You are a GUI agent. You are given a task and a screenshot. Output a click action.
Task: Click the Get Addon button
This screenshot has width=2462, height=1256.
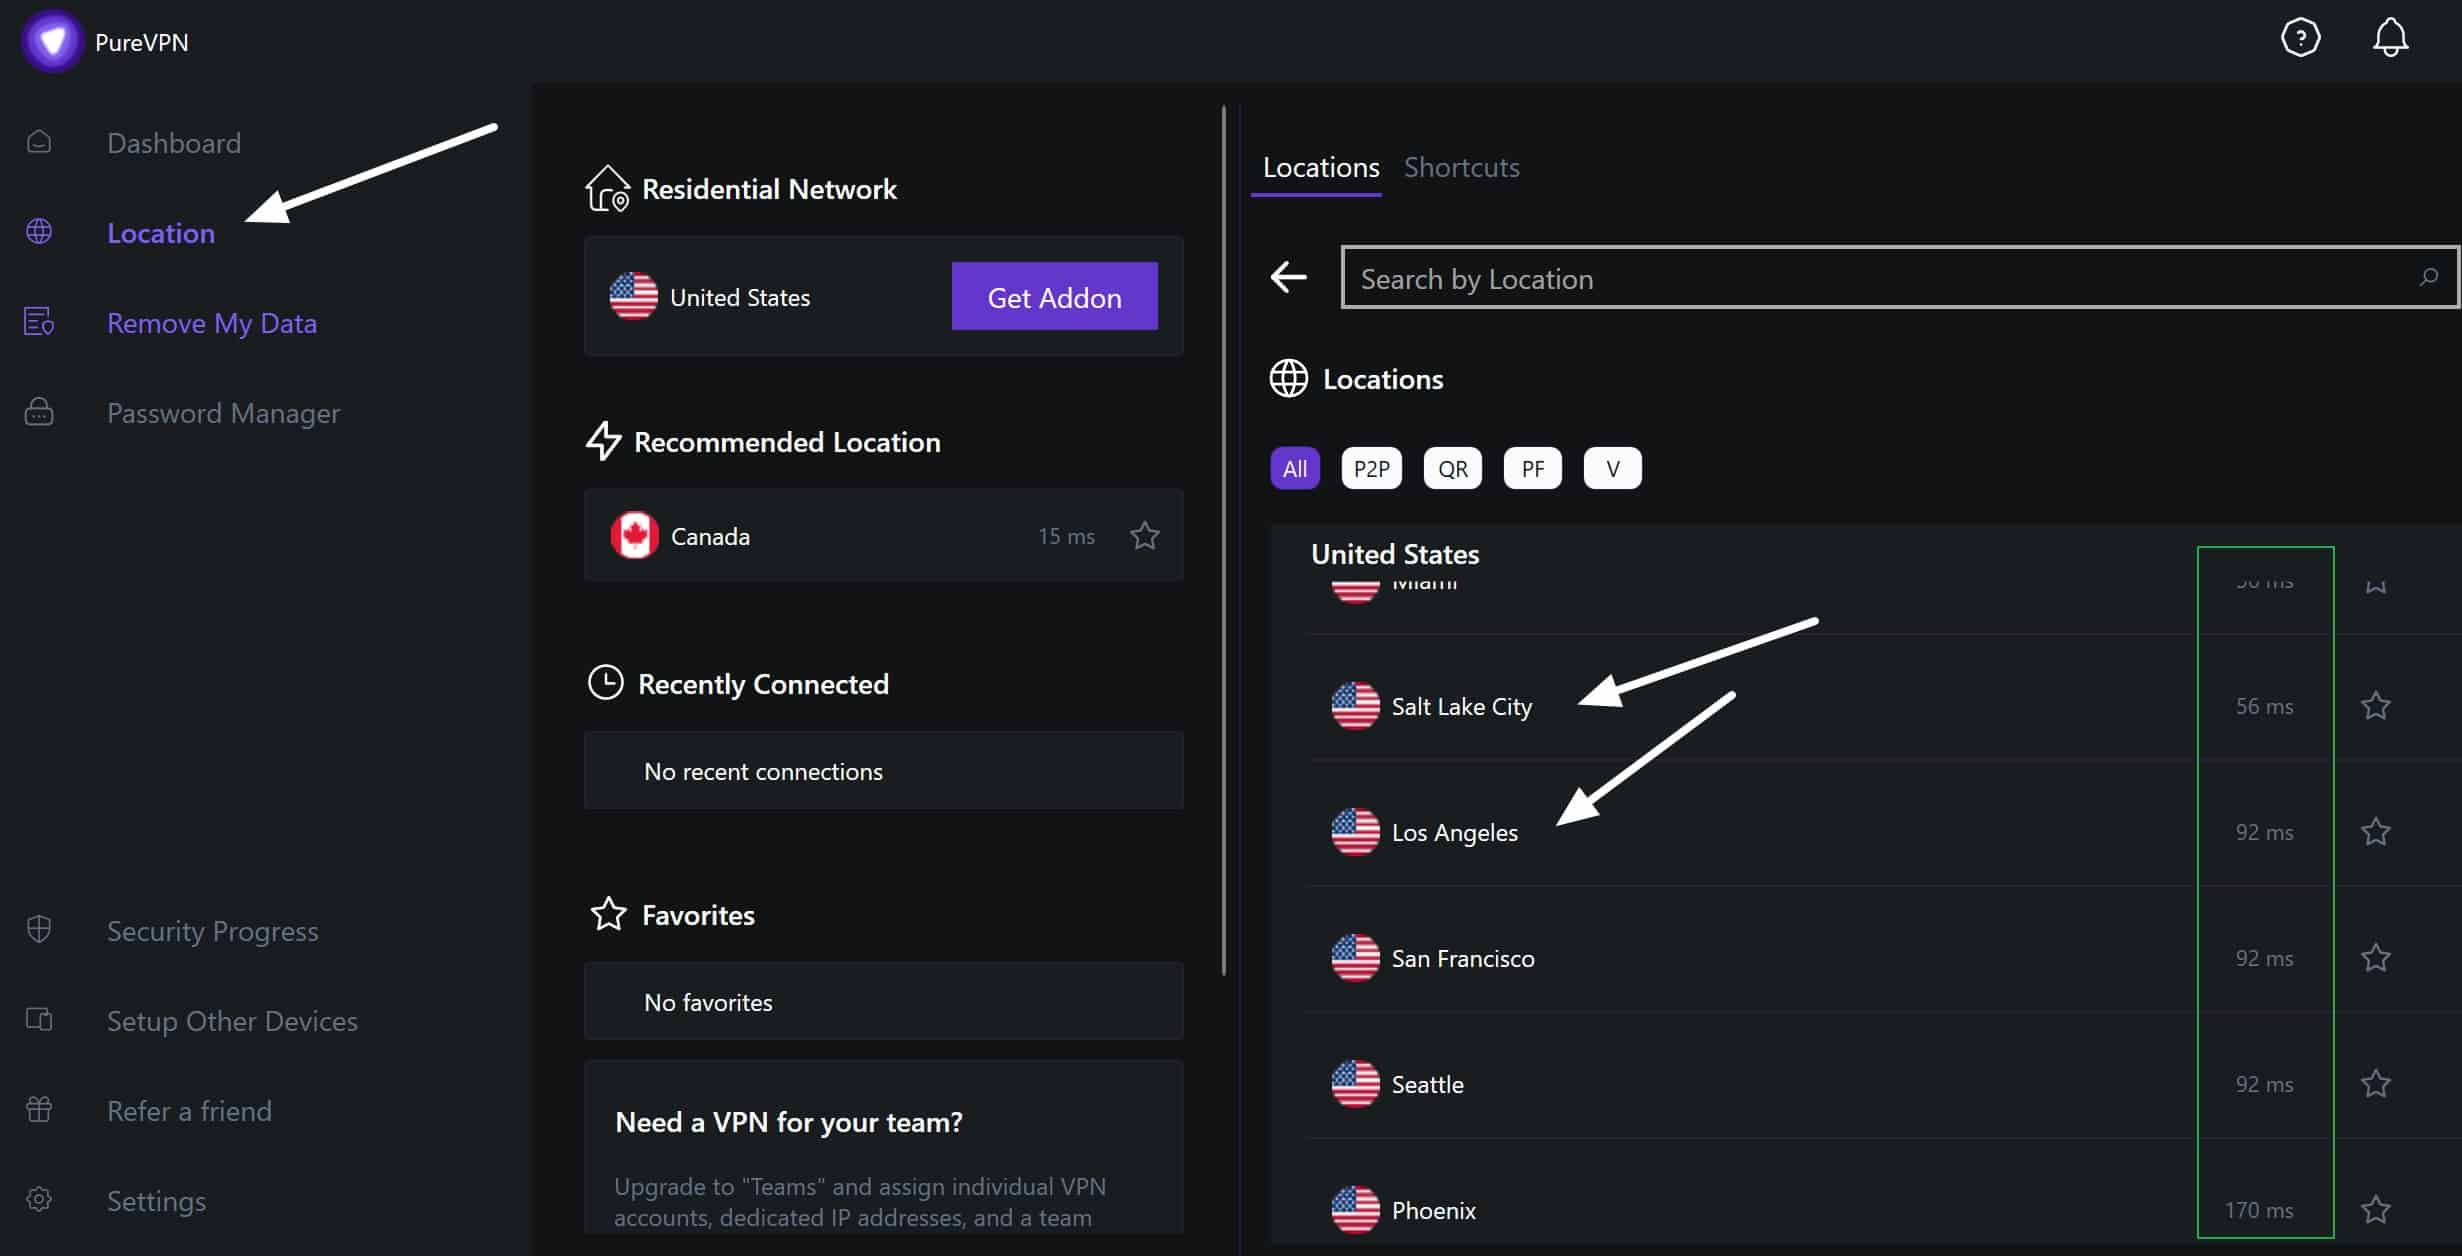[1054, 296]
